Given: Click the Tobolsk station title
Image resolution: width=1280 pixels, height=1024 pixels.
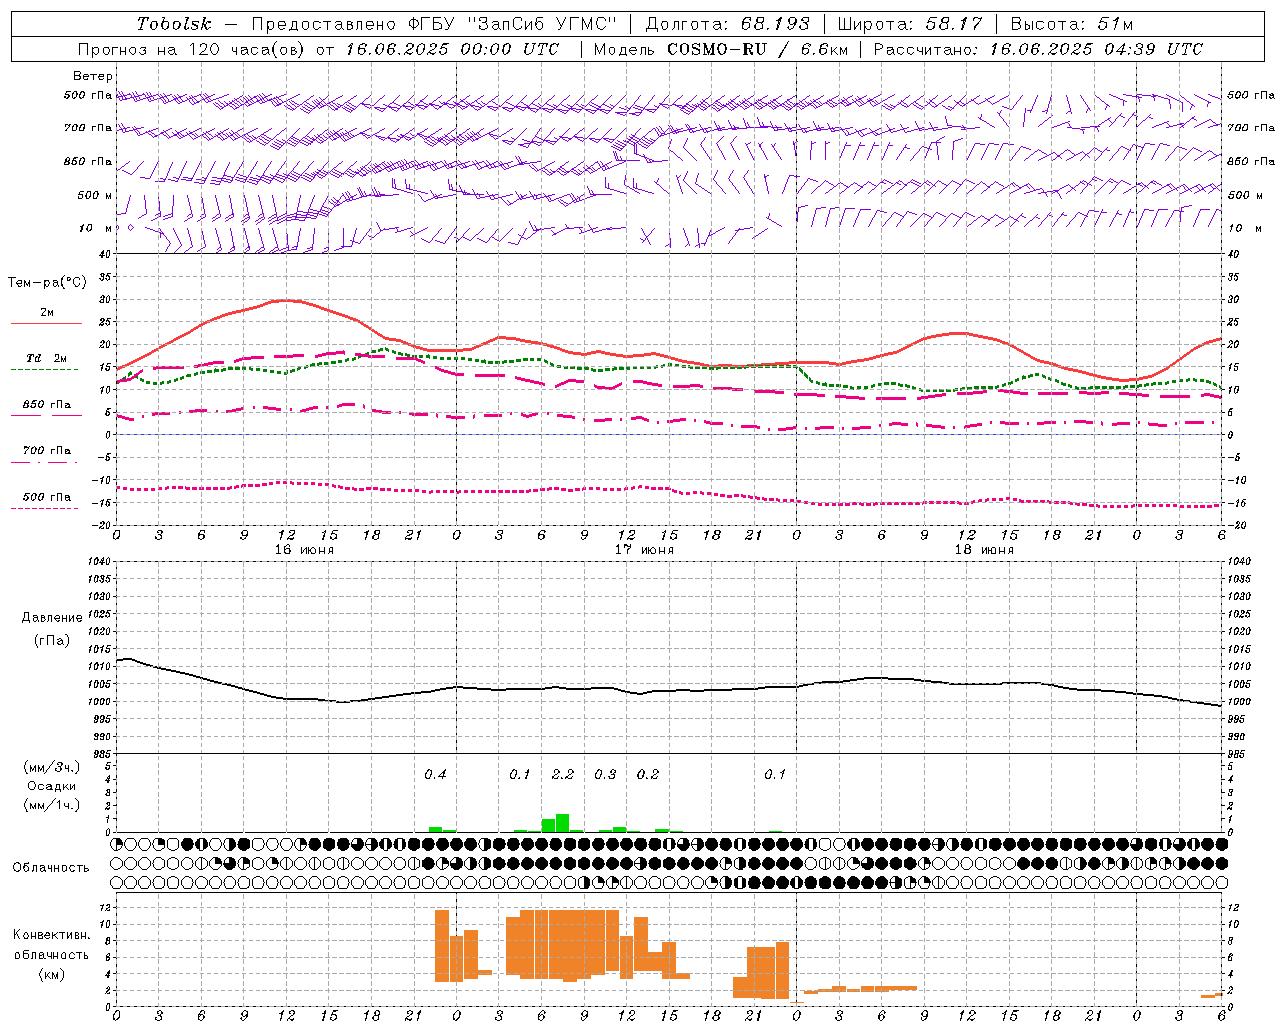Looking at the screenshot, I should tap(175, 24).
